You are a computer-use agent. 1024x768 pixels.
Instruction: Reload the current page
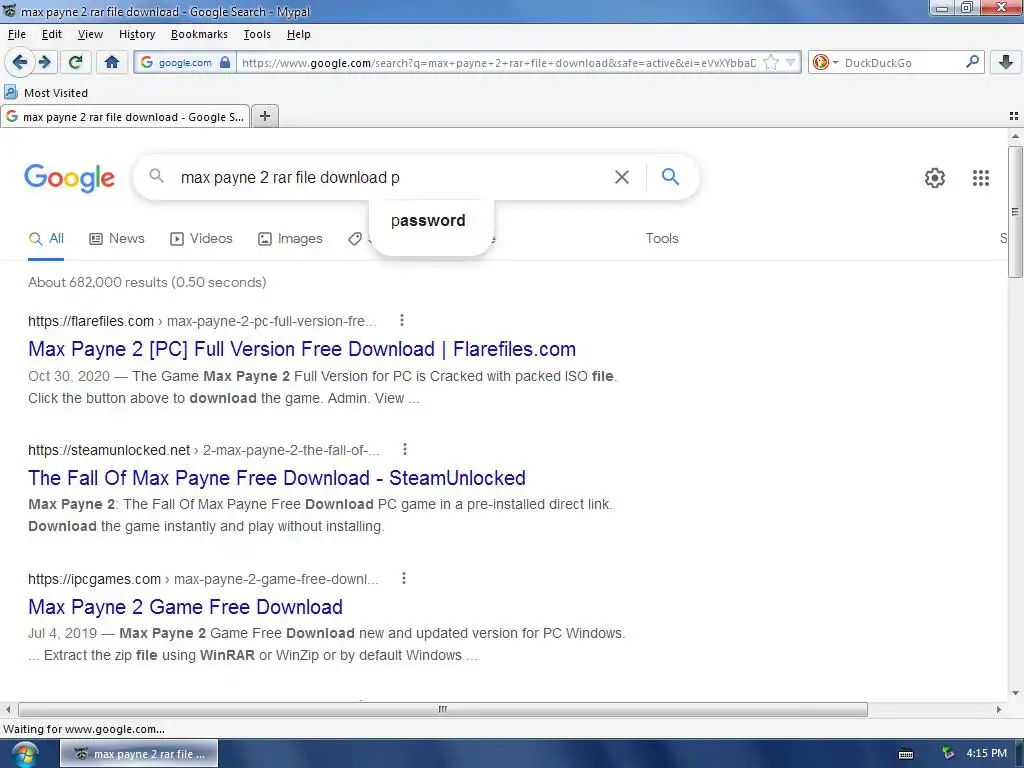75,62
